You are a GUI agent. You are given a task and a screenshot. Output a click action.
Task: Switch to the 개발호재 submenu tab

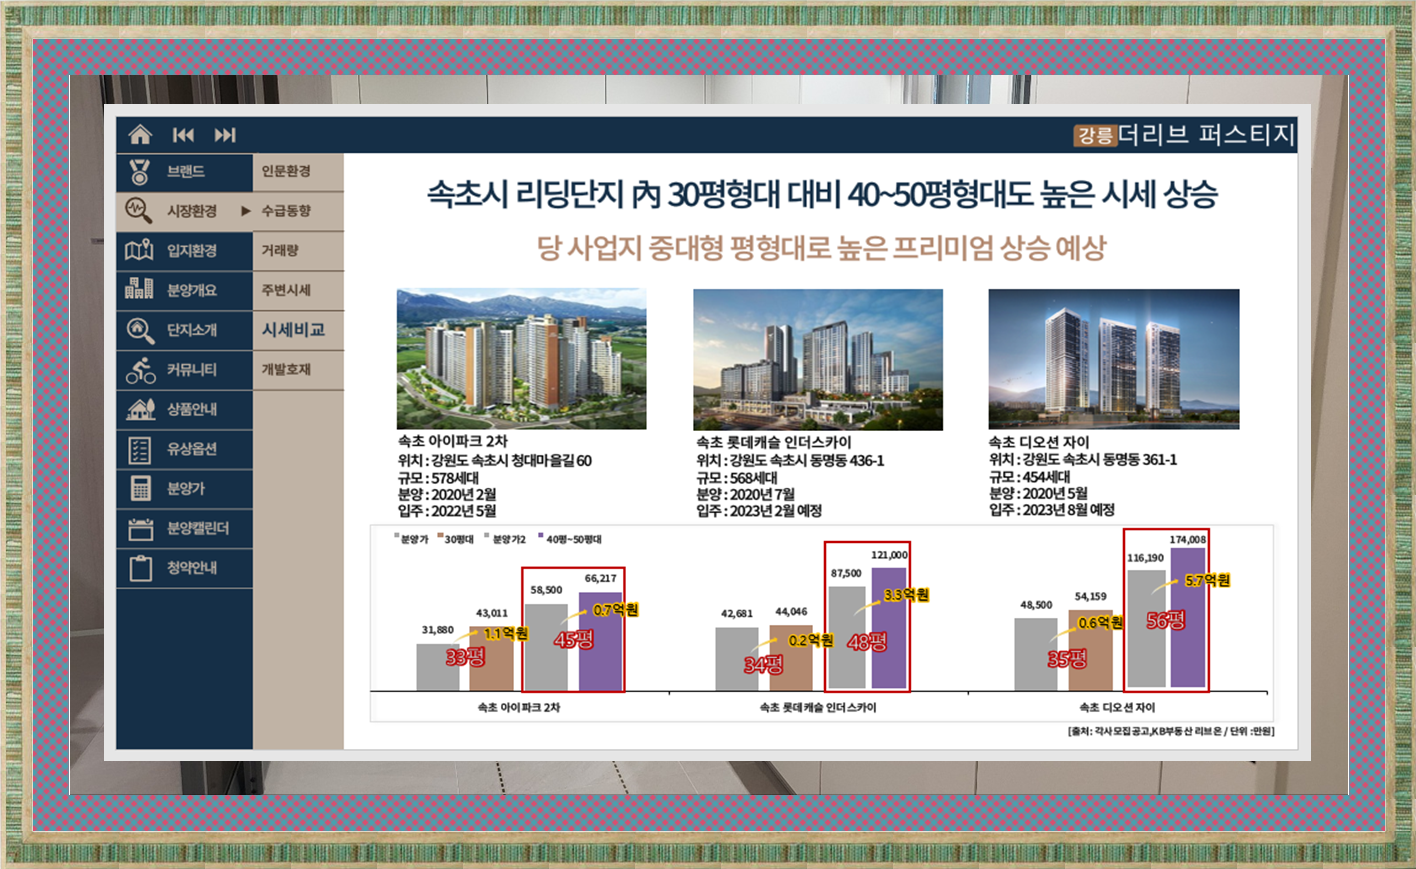tap(298, 370)
